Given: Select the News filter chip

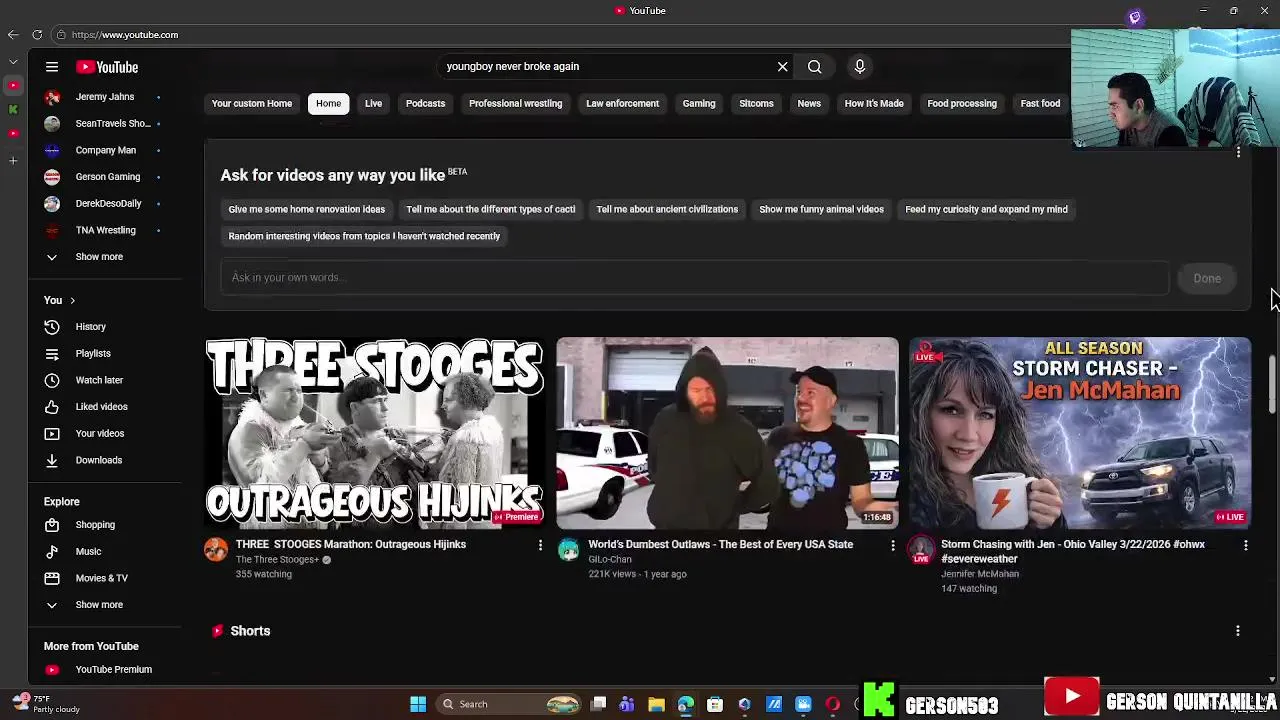Looking at the screenshot, I should 809,103.
